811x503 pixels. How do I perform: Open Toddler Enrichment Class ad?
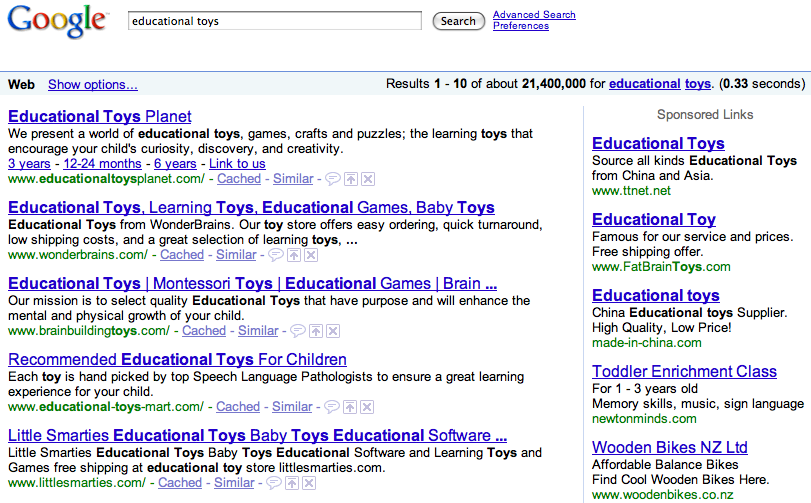[684, 371]
